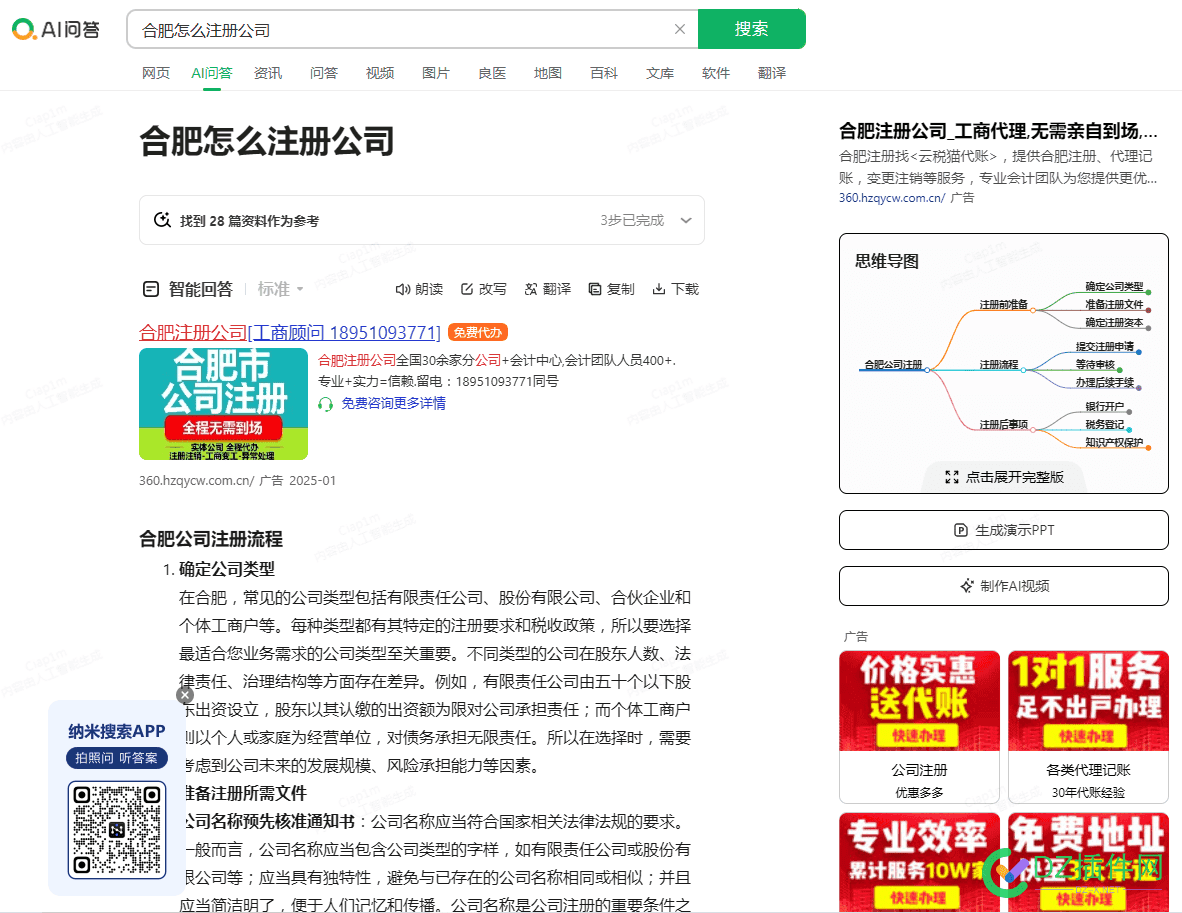
Task: Open the 问答 tab
Action: (x=323, y=73)
